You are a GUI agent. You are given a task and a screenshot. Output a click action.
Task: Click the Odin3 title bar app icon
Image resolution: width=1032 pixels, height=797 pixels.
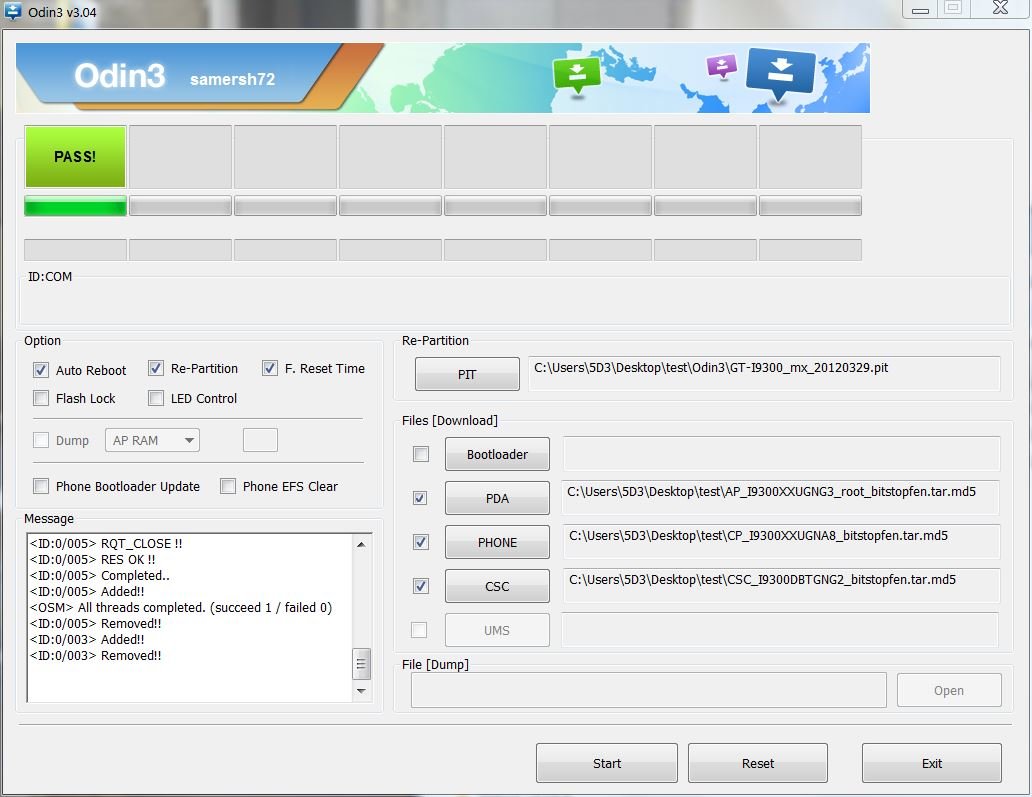pos(13,11)
